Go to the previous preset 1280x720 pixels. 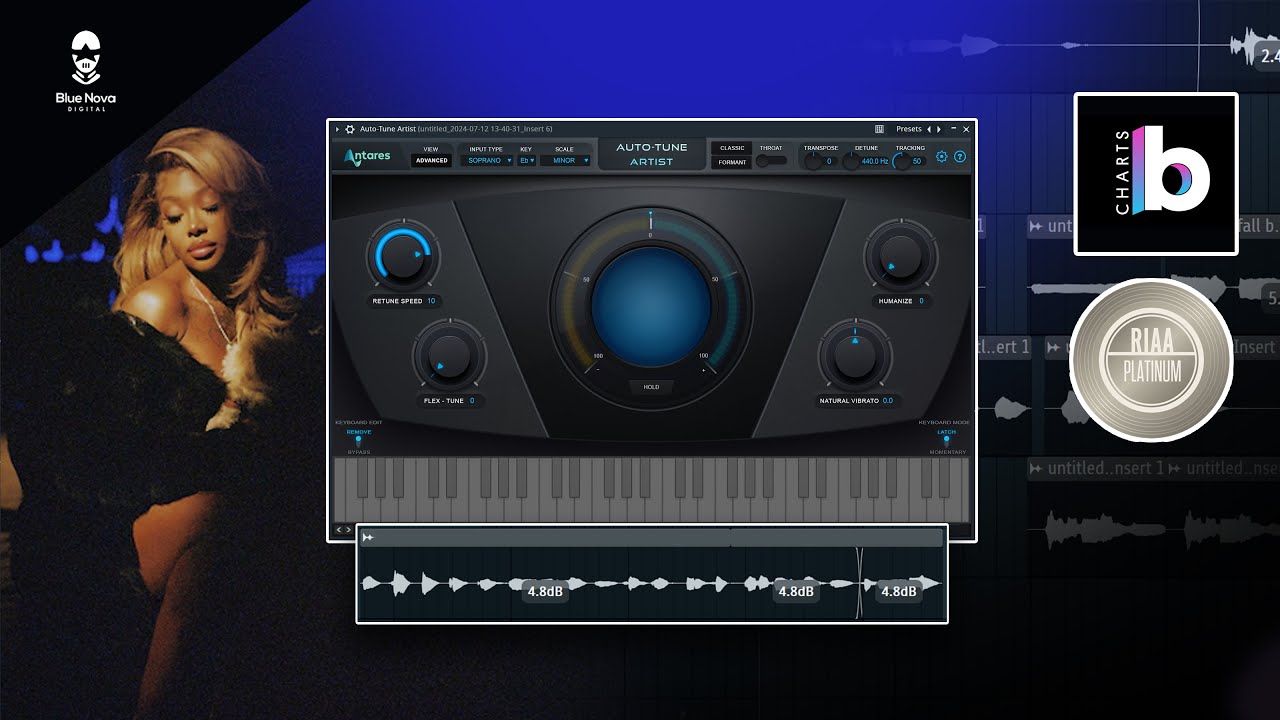pos(929,129)
